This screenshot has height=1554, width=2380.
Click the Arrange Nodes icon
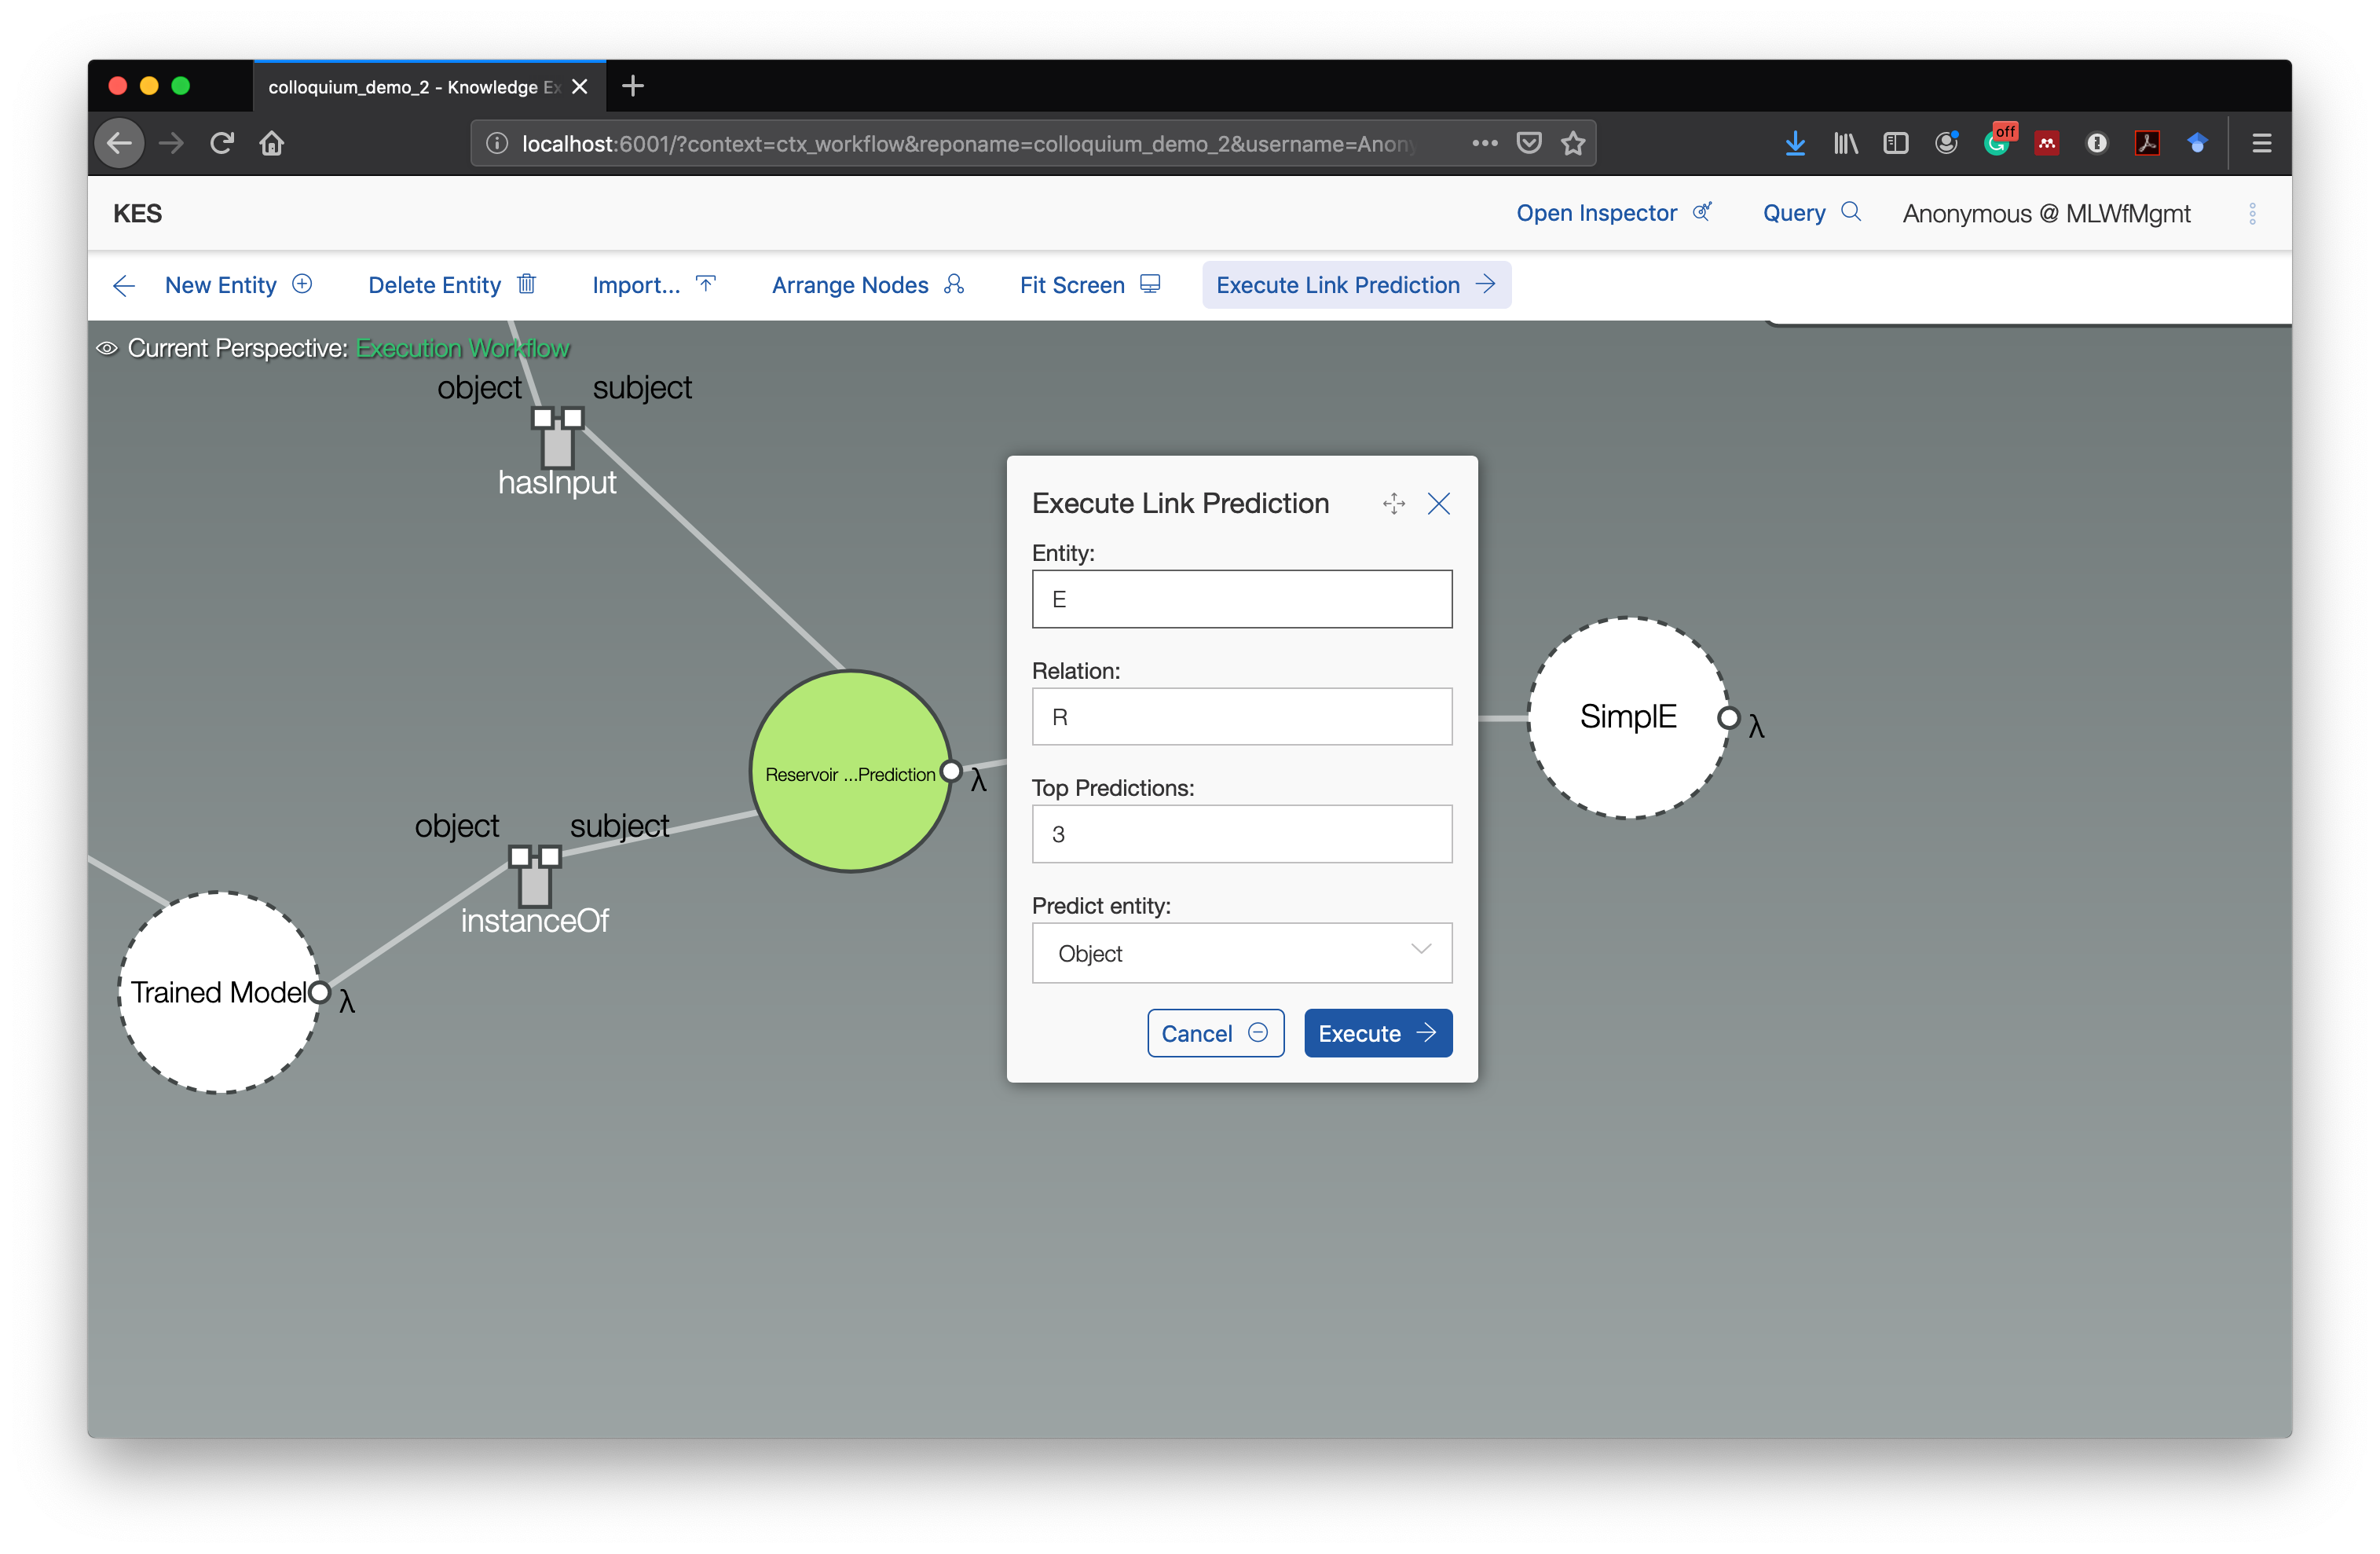point(954,284)
